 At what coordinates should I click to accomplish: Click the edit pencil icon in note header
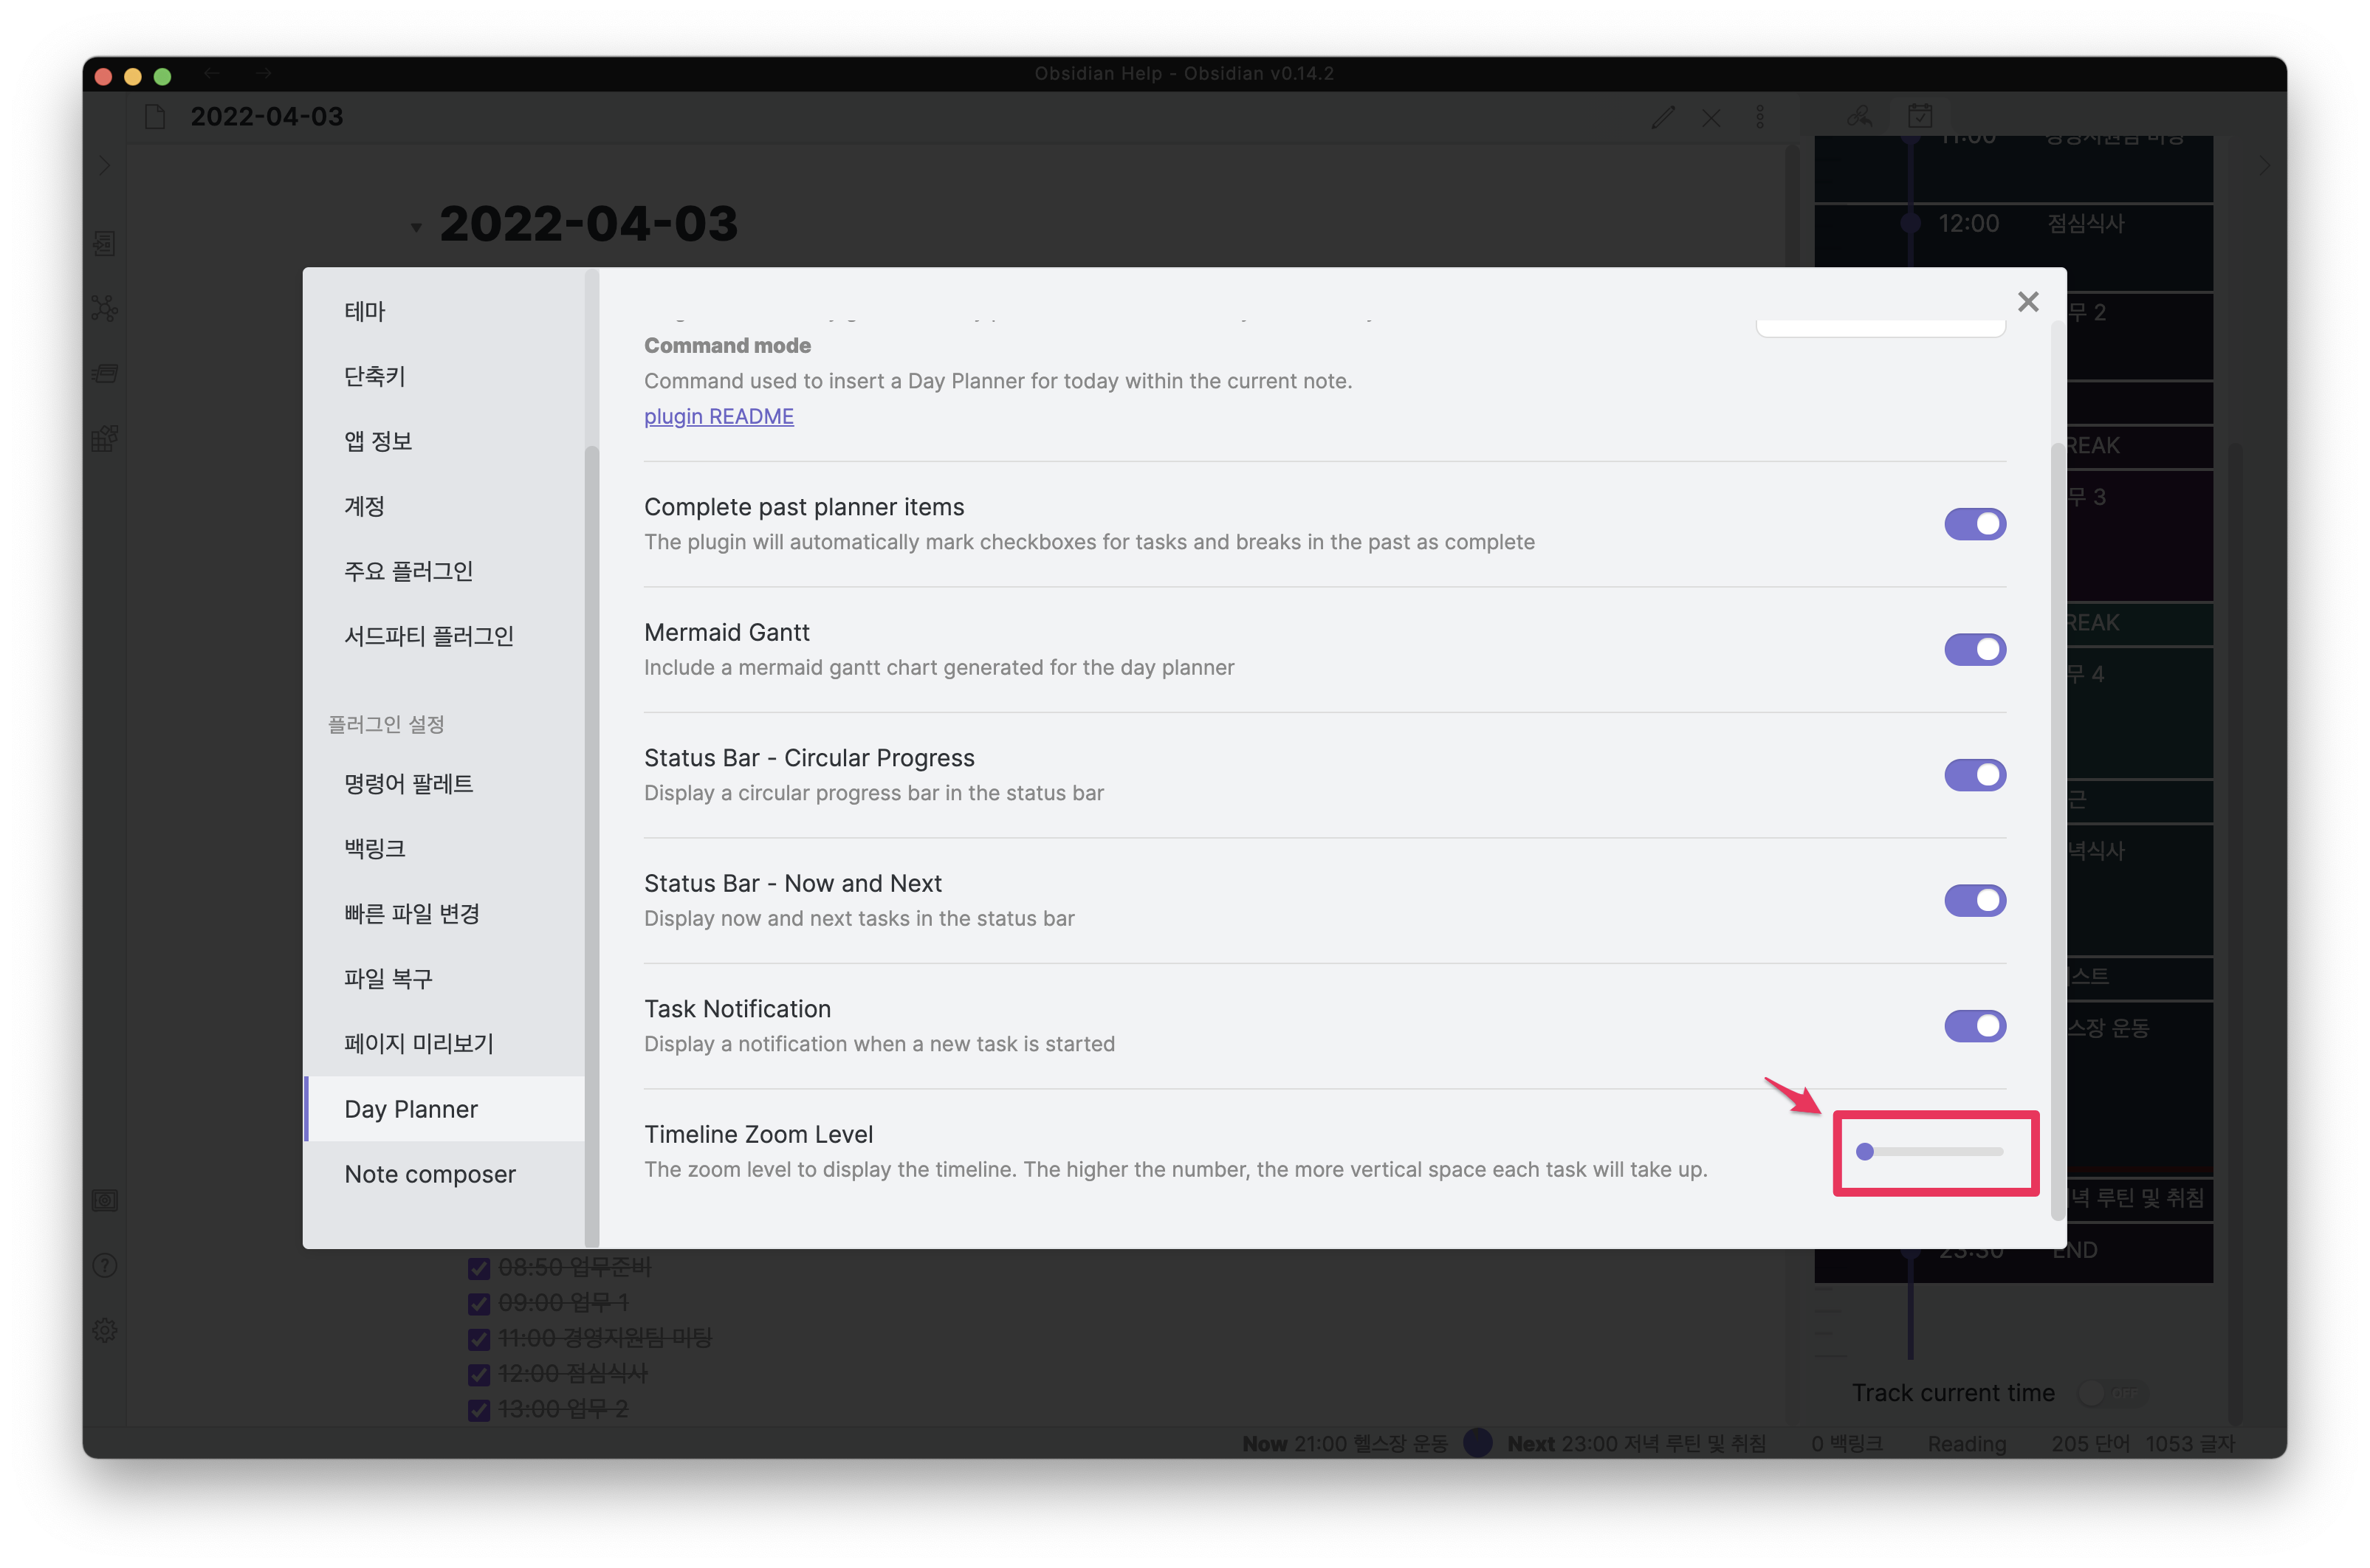pos(1662,117)
